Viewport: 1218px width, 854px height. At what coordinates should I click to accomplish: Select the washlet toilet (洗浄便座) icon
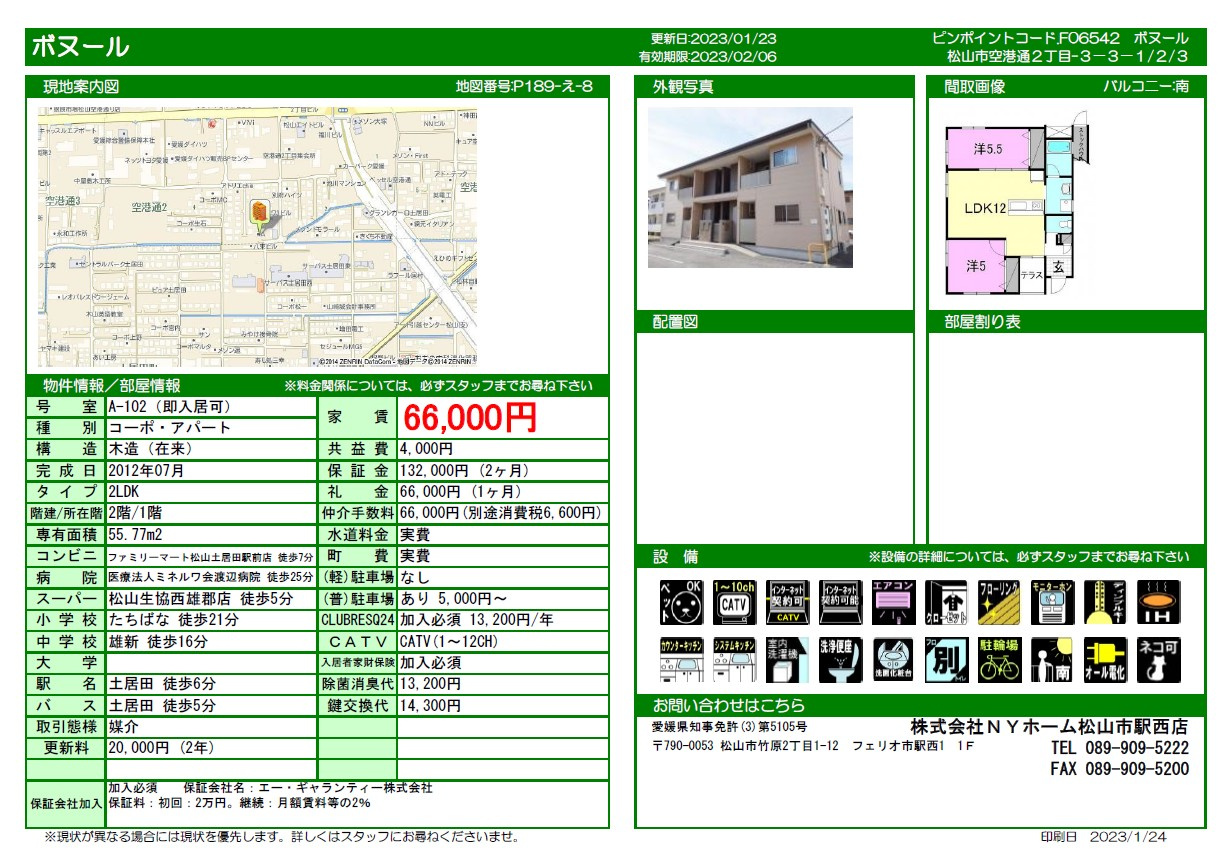(839, 662)
